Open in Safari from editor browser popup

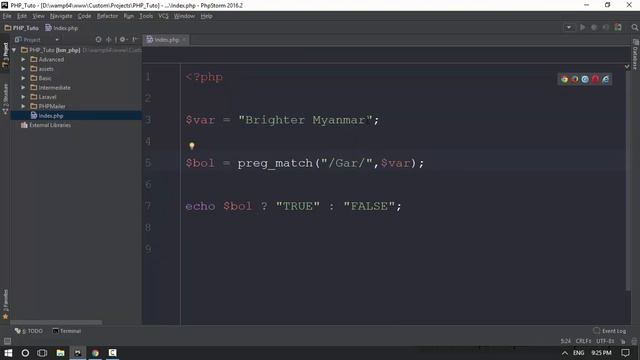pyautogui.click(x=585, y=79)
